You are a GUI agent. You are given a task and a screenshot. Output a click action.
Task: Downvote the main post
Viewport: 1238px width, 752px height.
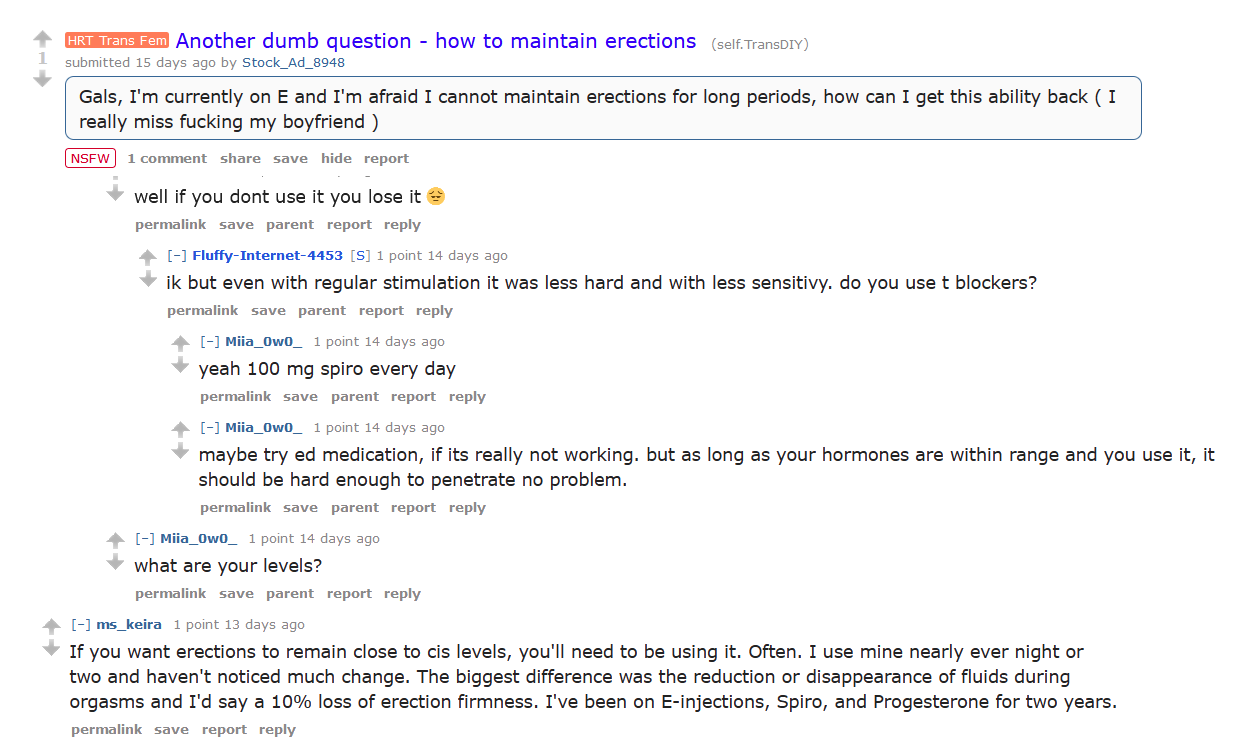point(42,78)
